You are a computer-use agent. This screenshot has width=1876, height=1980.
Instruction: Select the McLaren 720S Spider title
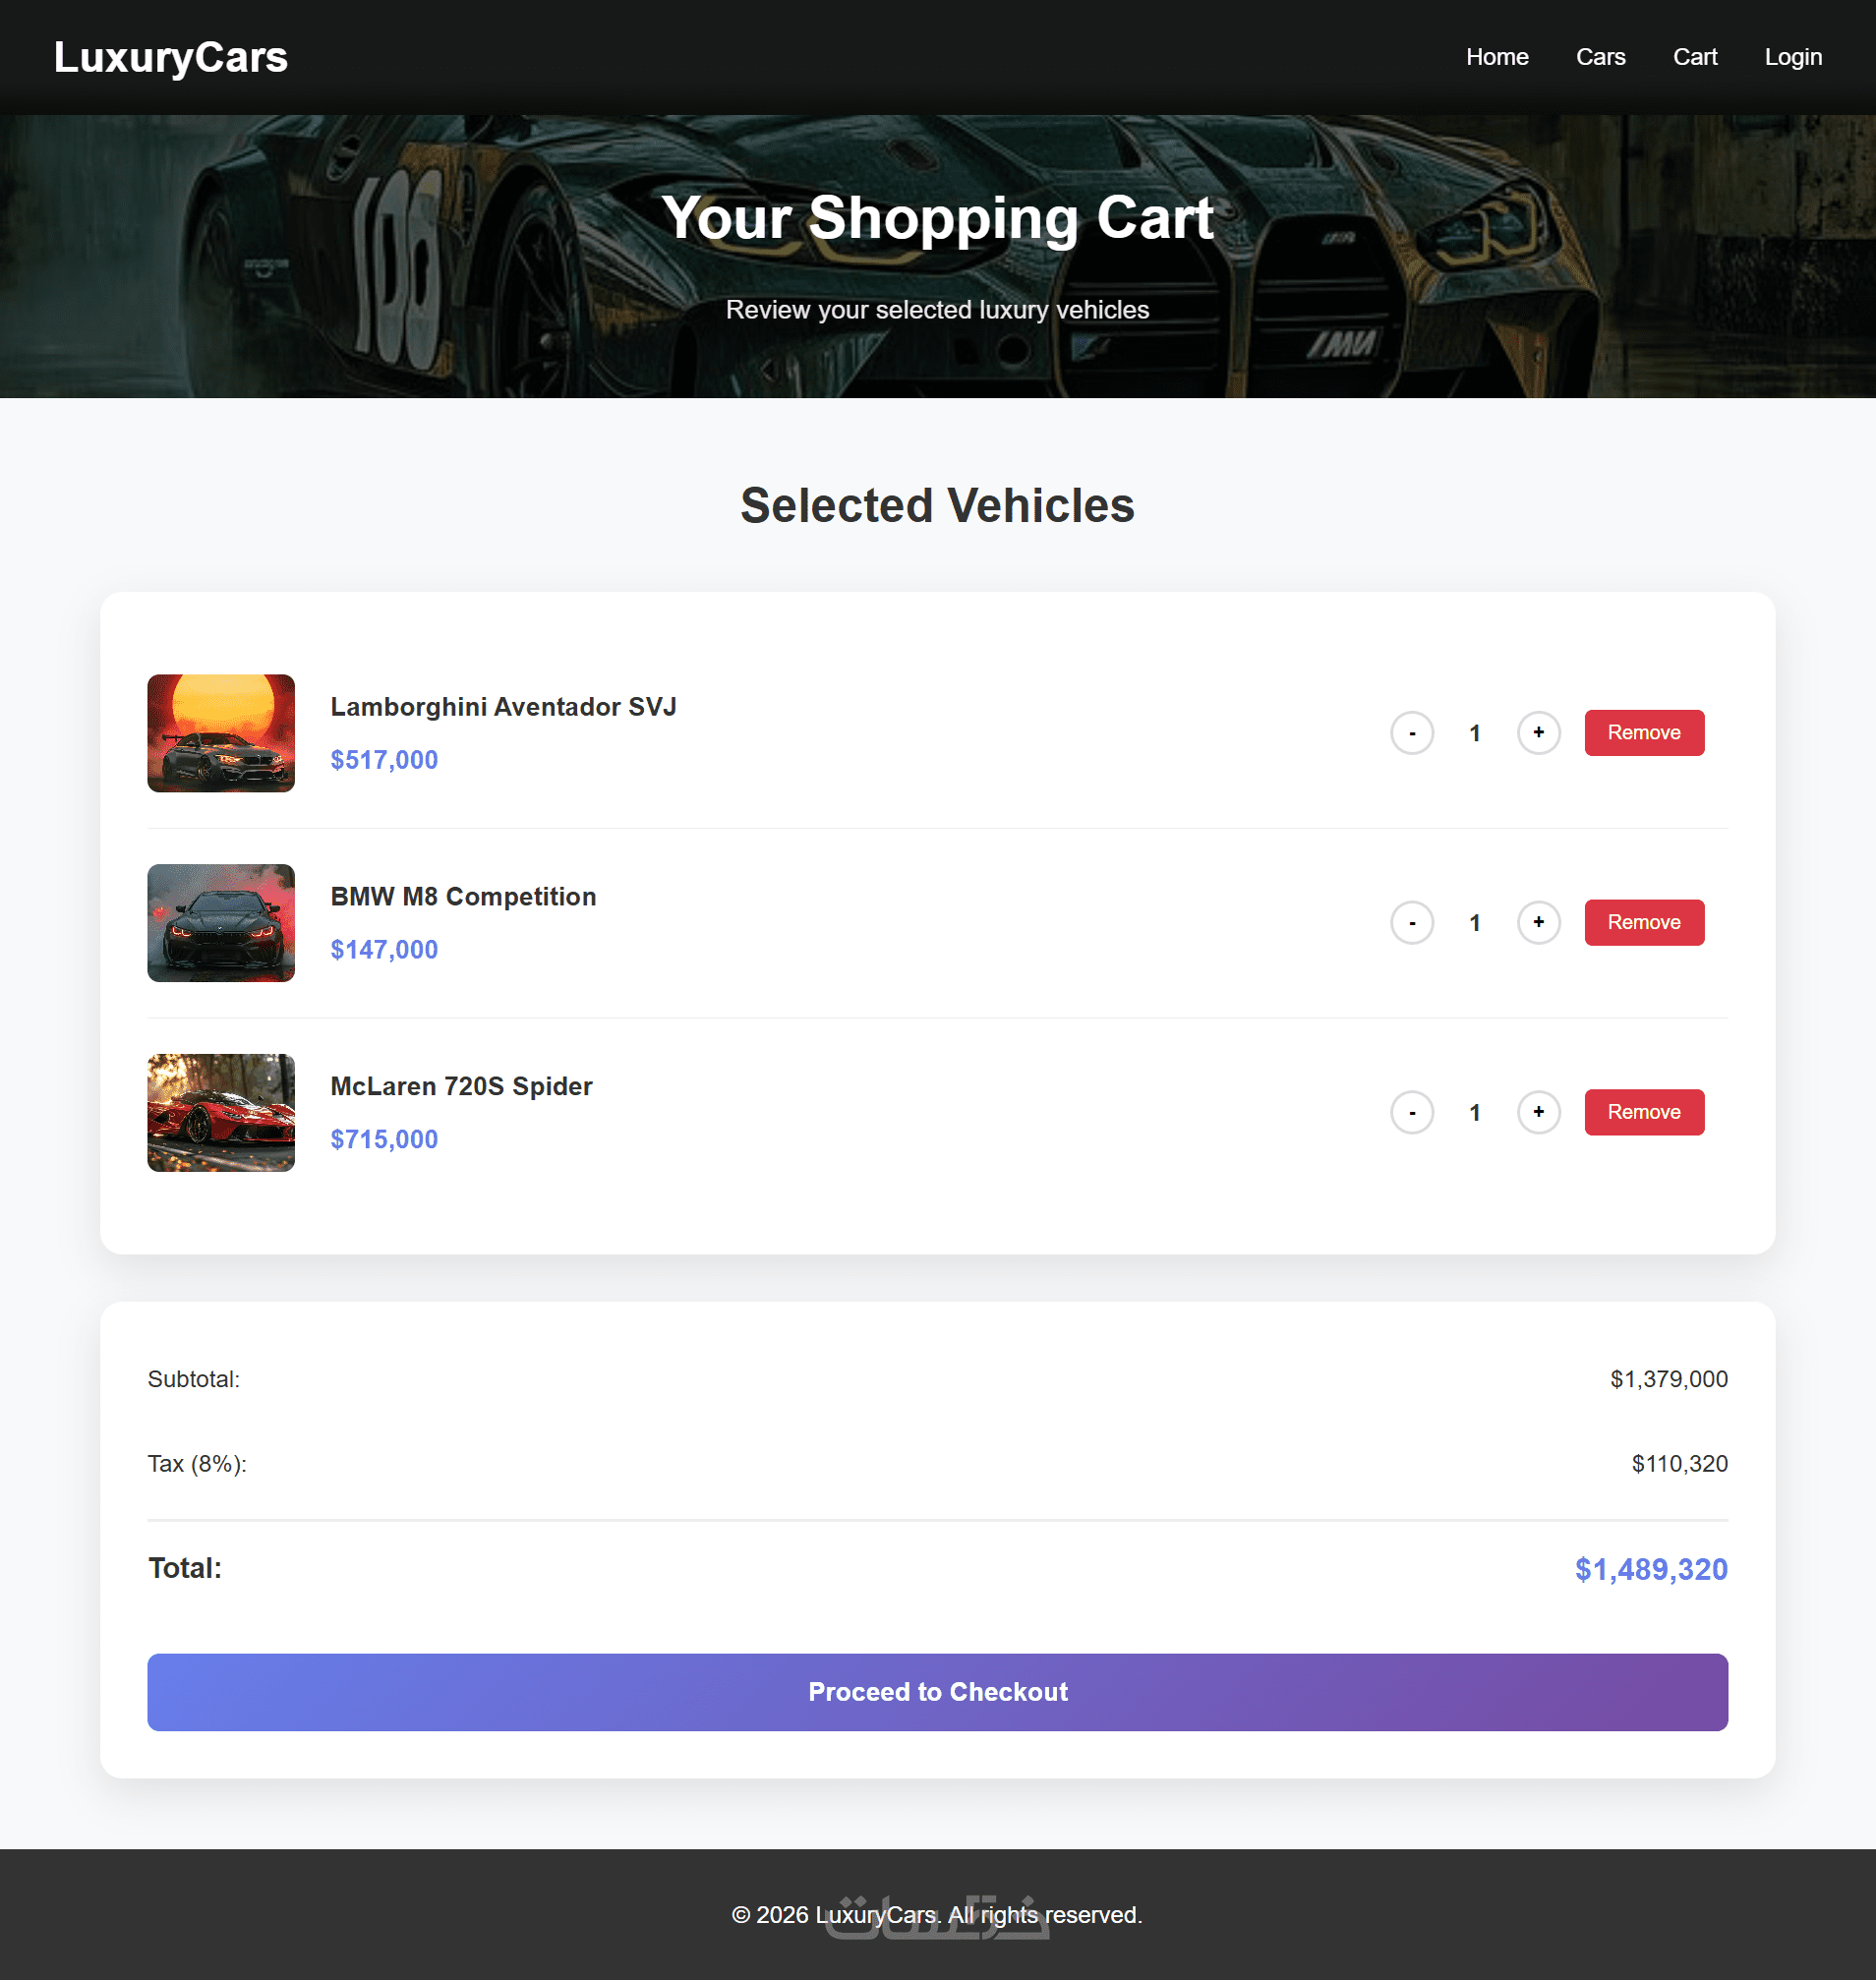pos(461,1086)
